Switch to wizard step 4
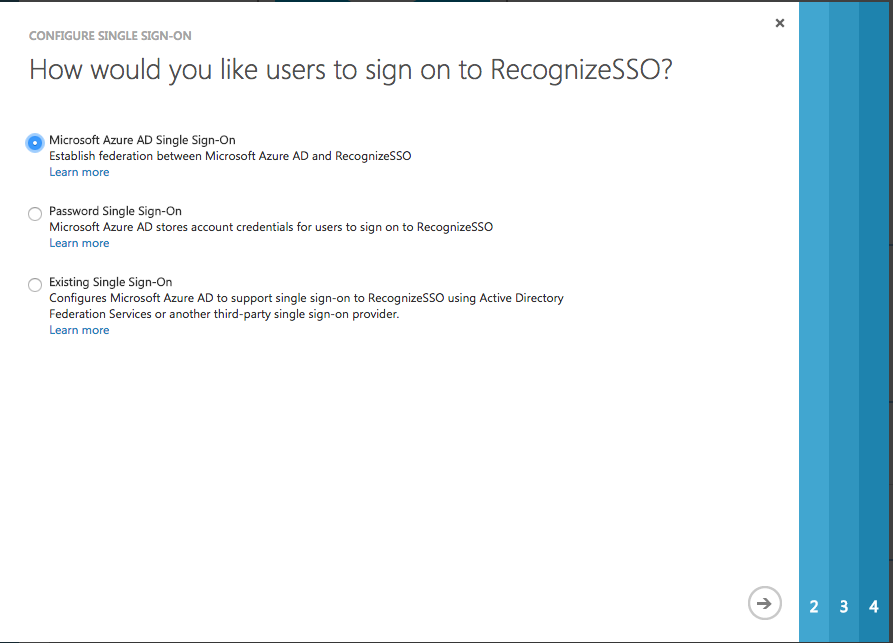The height and width of the screenshot is (643, 893). tap(874, 607)
